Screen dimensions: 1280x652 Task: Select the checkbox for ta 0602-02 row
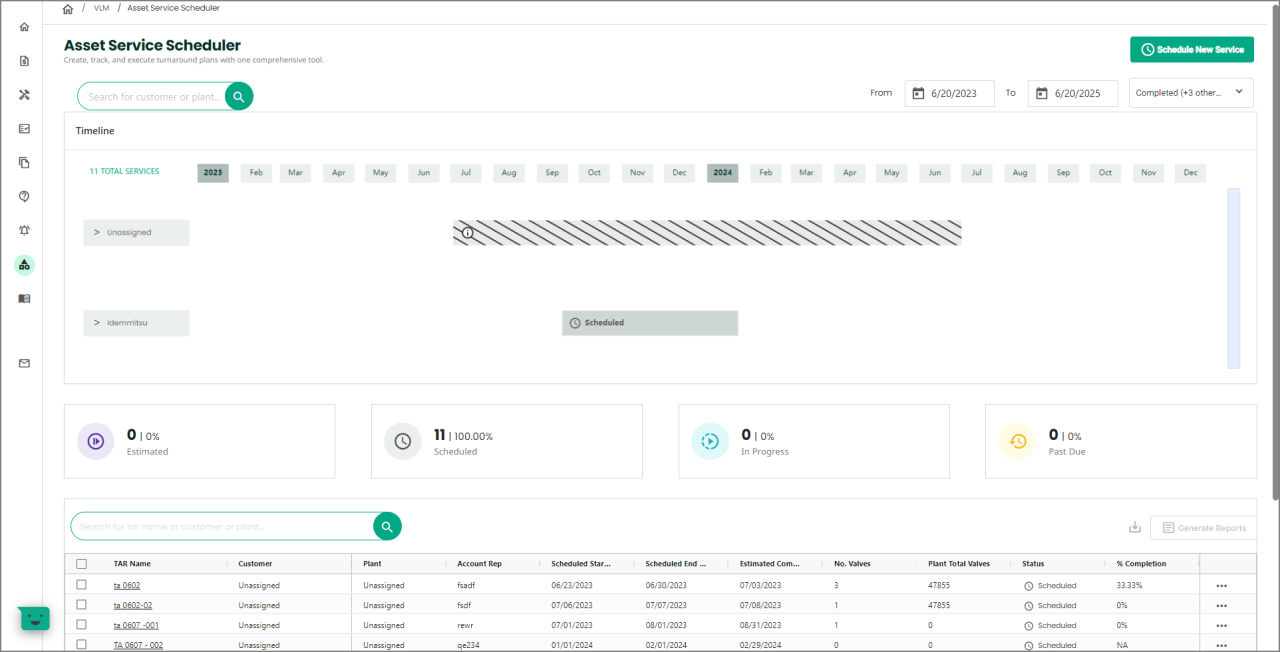point(82,605)
